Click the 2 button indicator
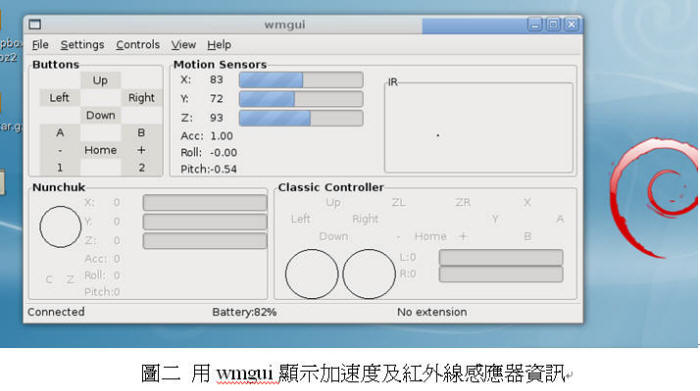 click(x=142, y=167)
